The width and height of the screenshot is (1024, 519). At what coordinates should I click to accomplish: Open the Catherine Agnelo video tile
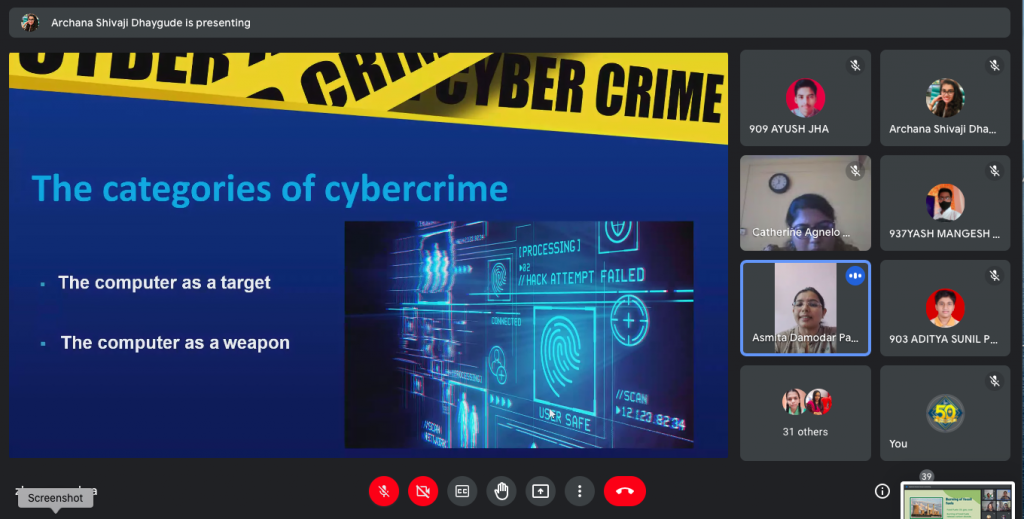pos(805,203)
